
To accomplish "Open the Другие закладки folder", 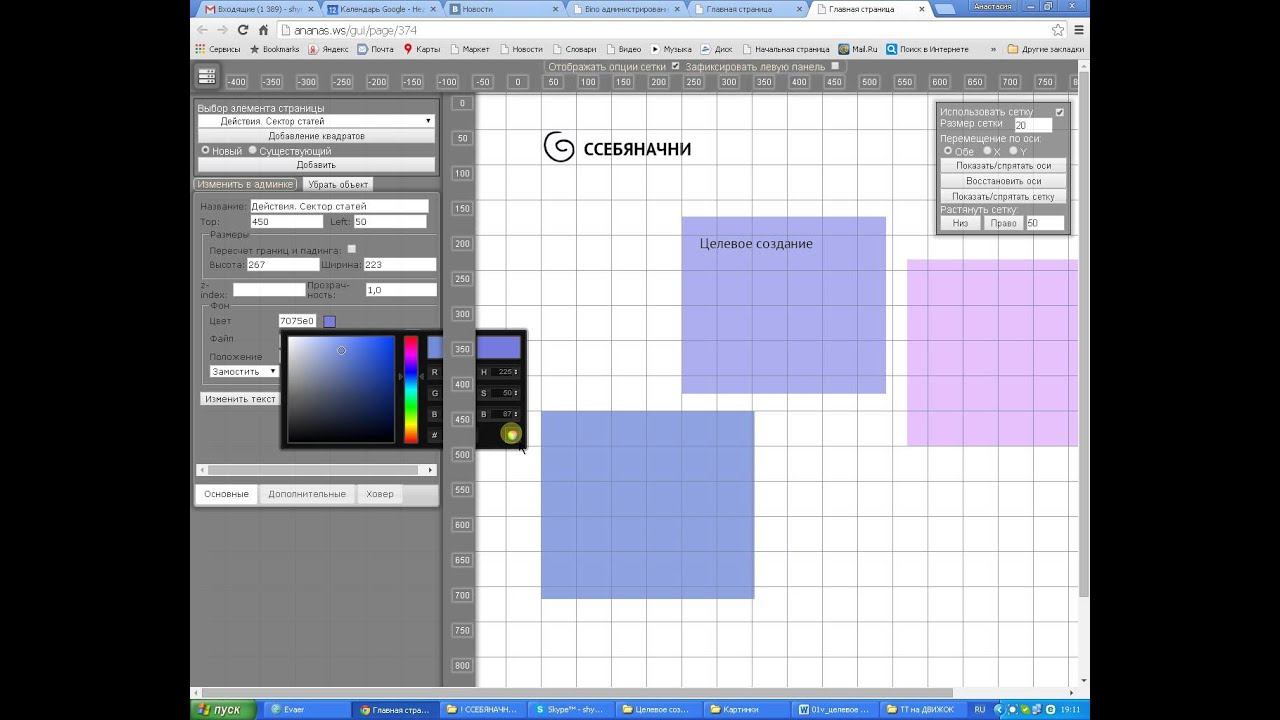I will [1046, 49].
